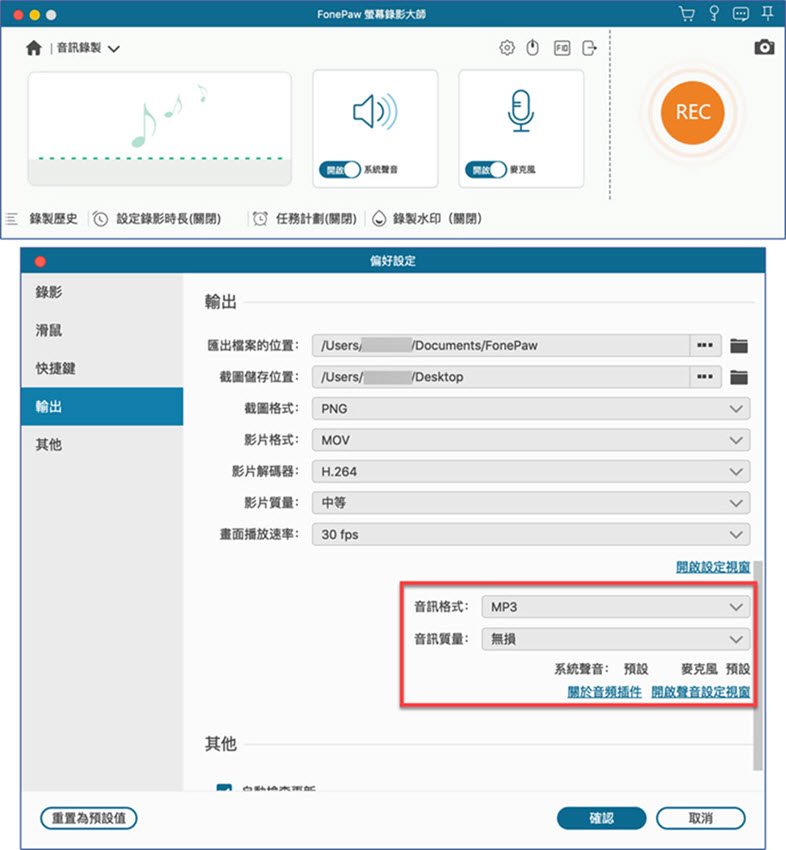Toggle the partially visible 其他 section checkbox
The image size is (786, 850).
point(224,788)
